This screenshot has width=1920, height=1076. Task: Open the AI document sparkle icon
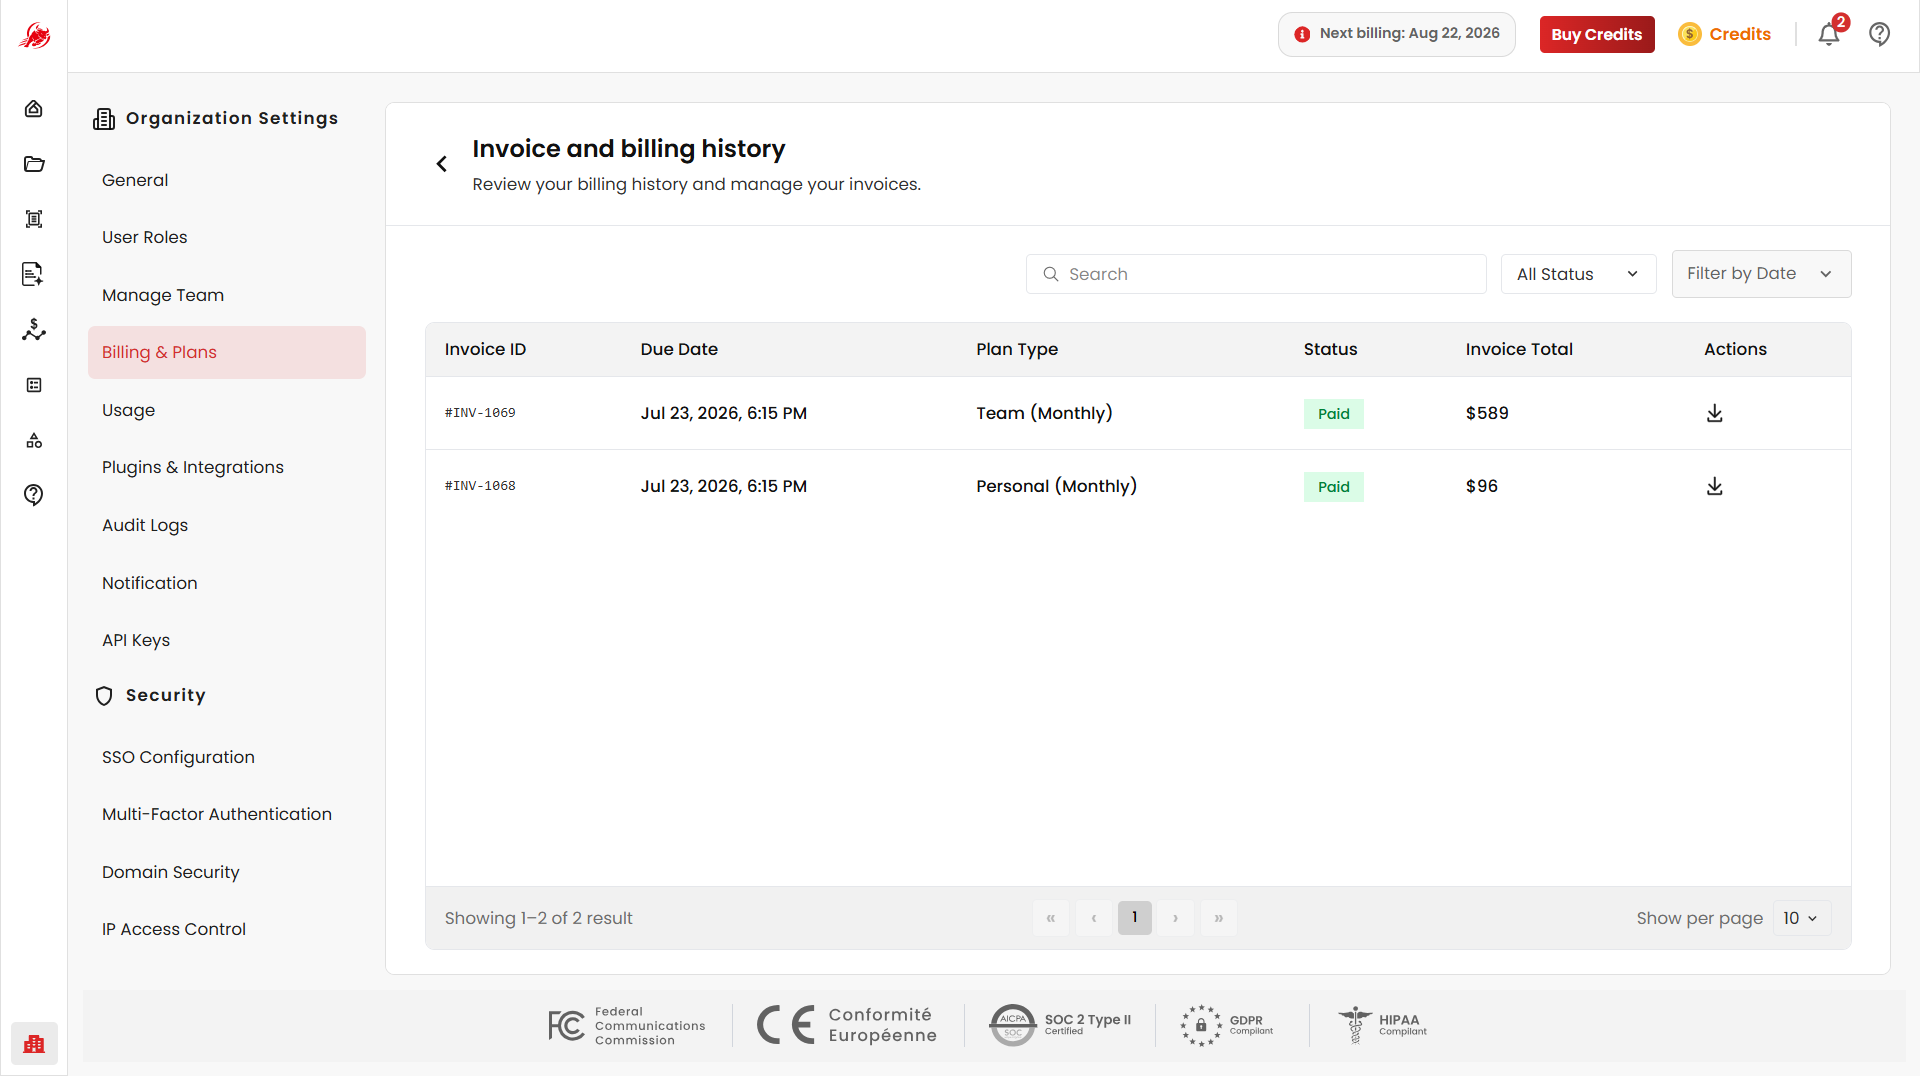click(34, 274)
